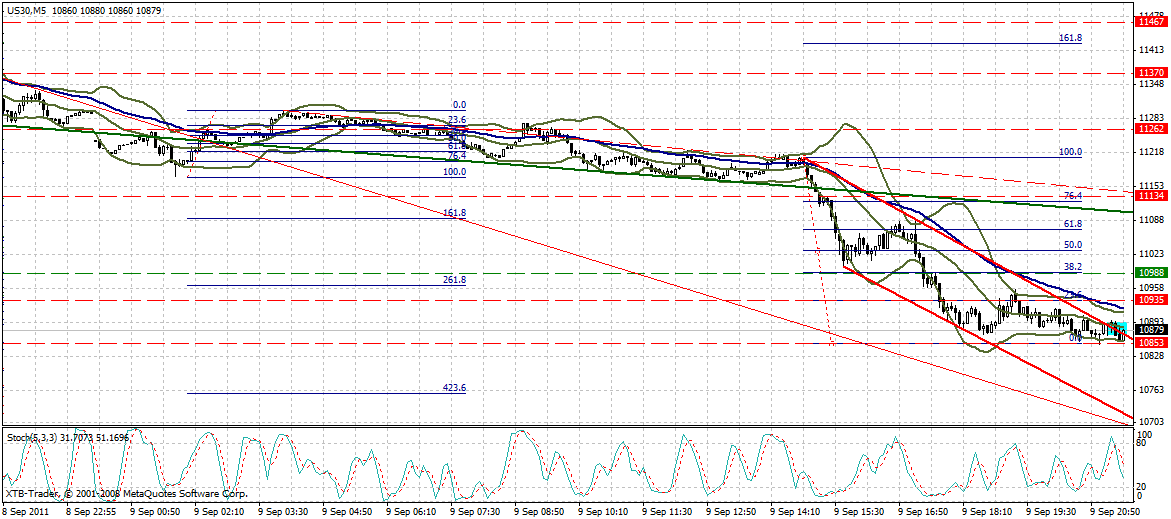
Task: Select the 10853 red price tag
Action: [x=1149, y=343]
